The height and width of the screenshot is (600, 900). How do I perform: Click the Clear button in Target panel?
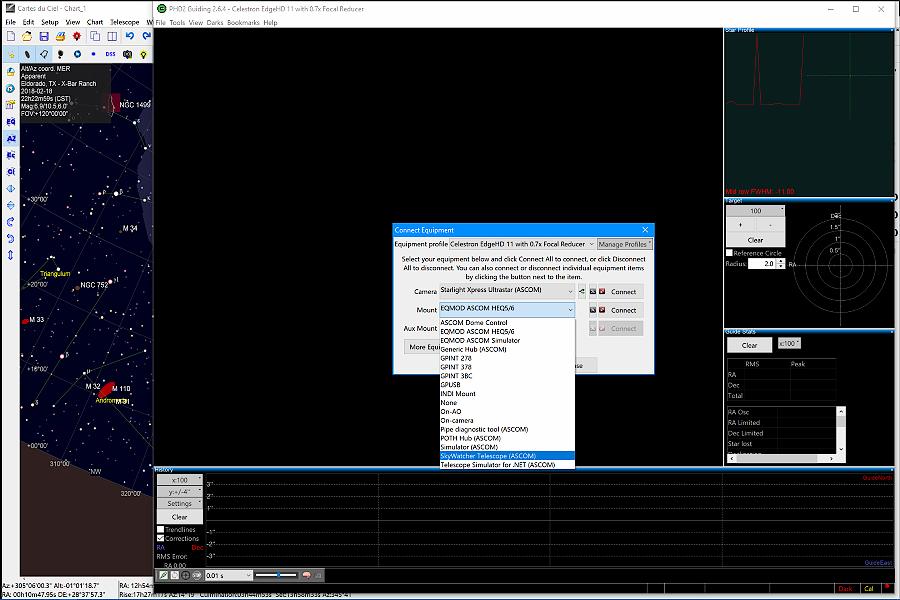click(x=755, y=240)
